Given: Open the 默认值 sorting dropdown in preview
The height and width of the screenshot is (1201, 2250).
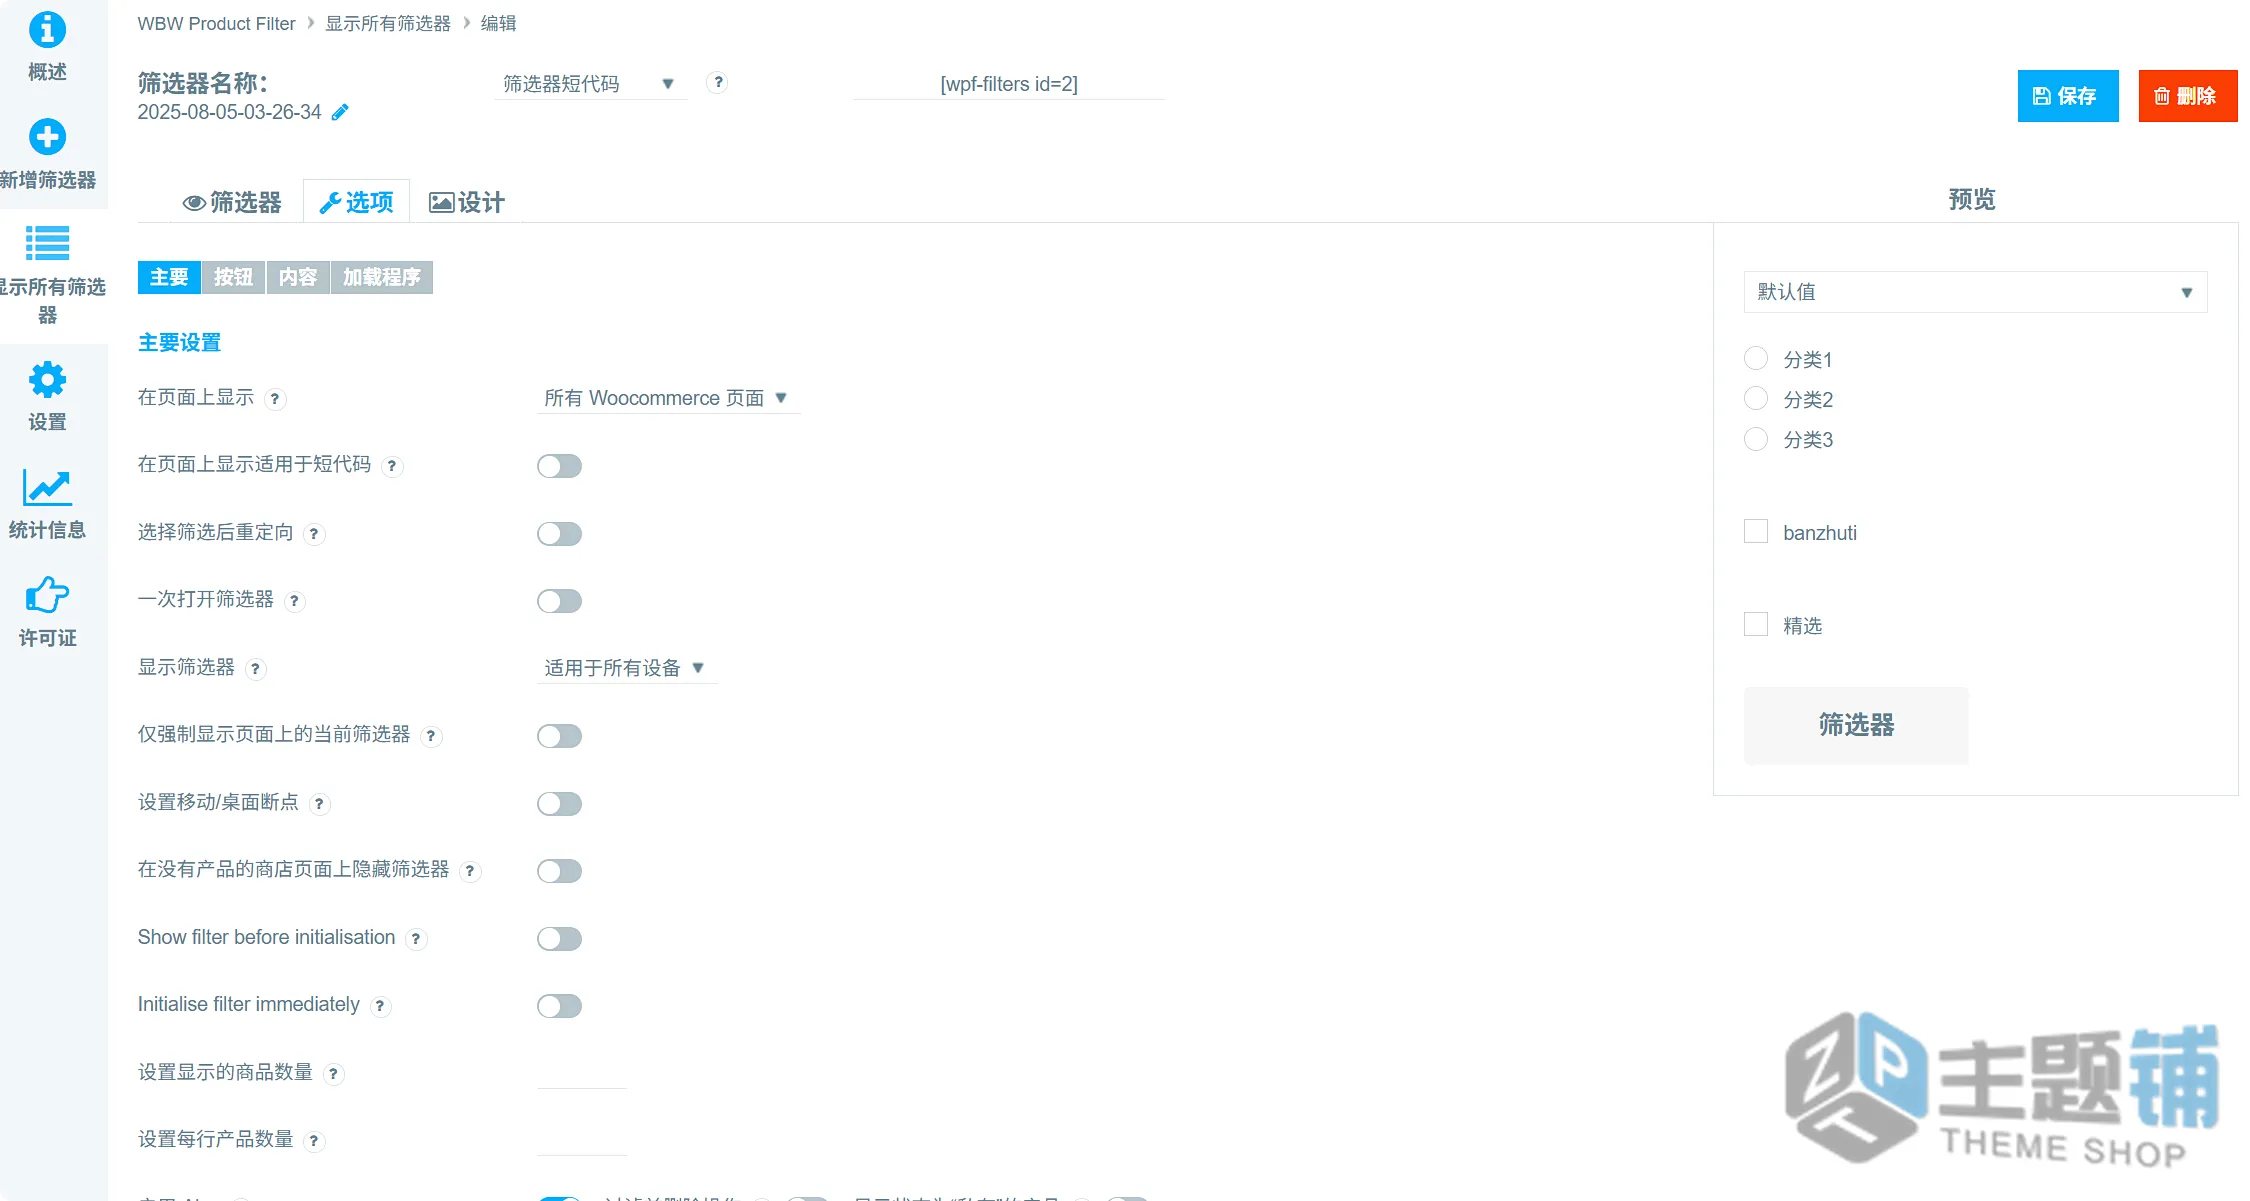Looking at the screenshot, I should [1975, 292].
